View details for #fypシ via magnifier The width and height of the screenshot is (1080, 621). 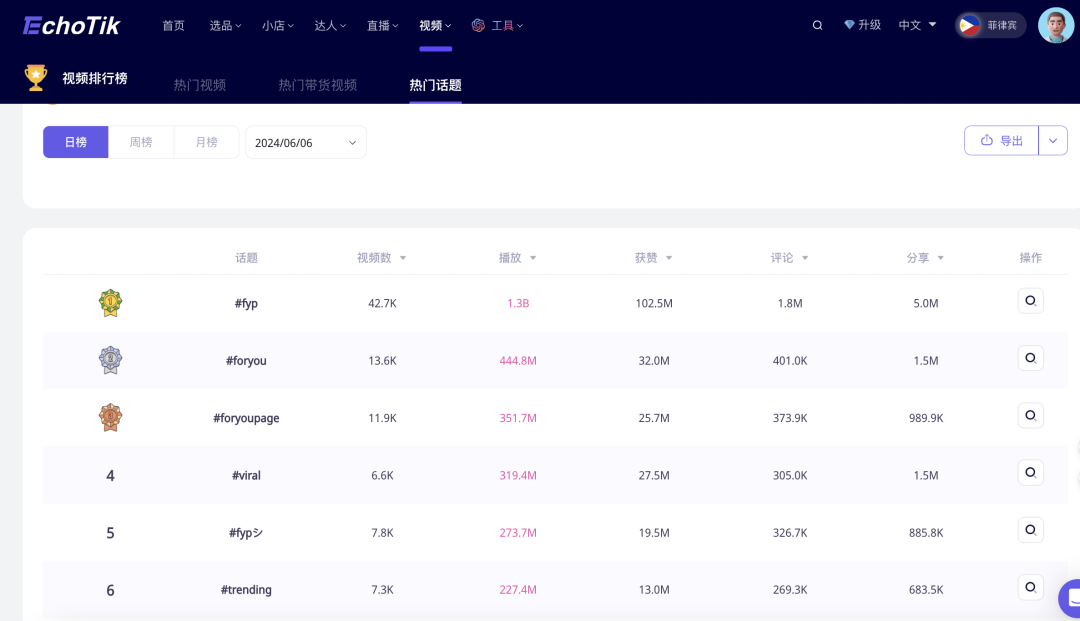(x=1030, y=530)
